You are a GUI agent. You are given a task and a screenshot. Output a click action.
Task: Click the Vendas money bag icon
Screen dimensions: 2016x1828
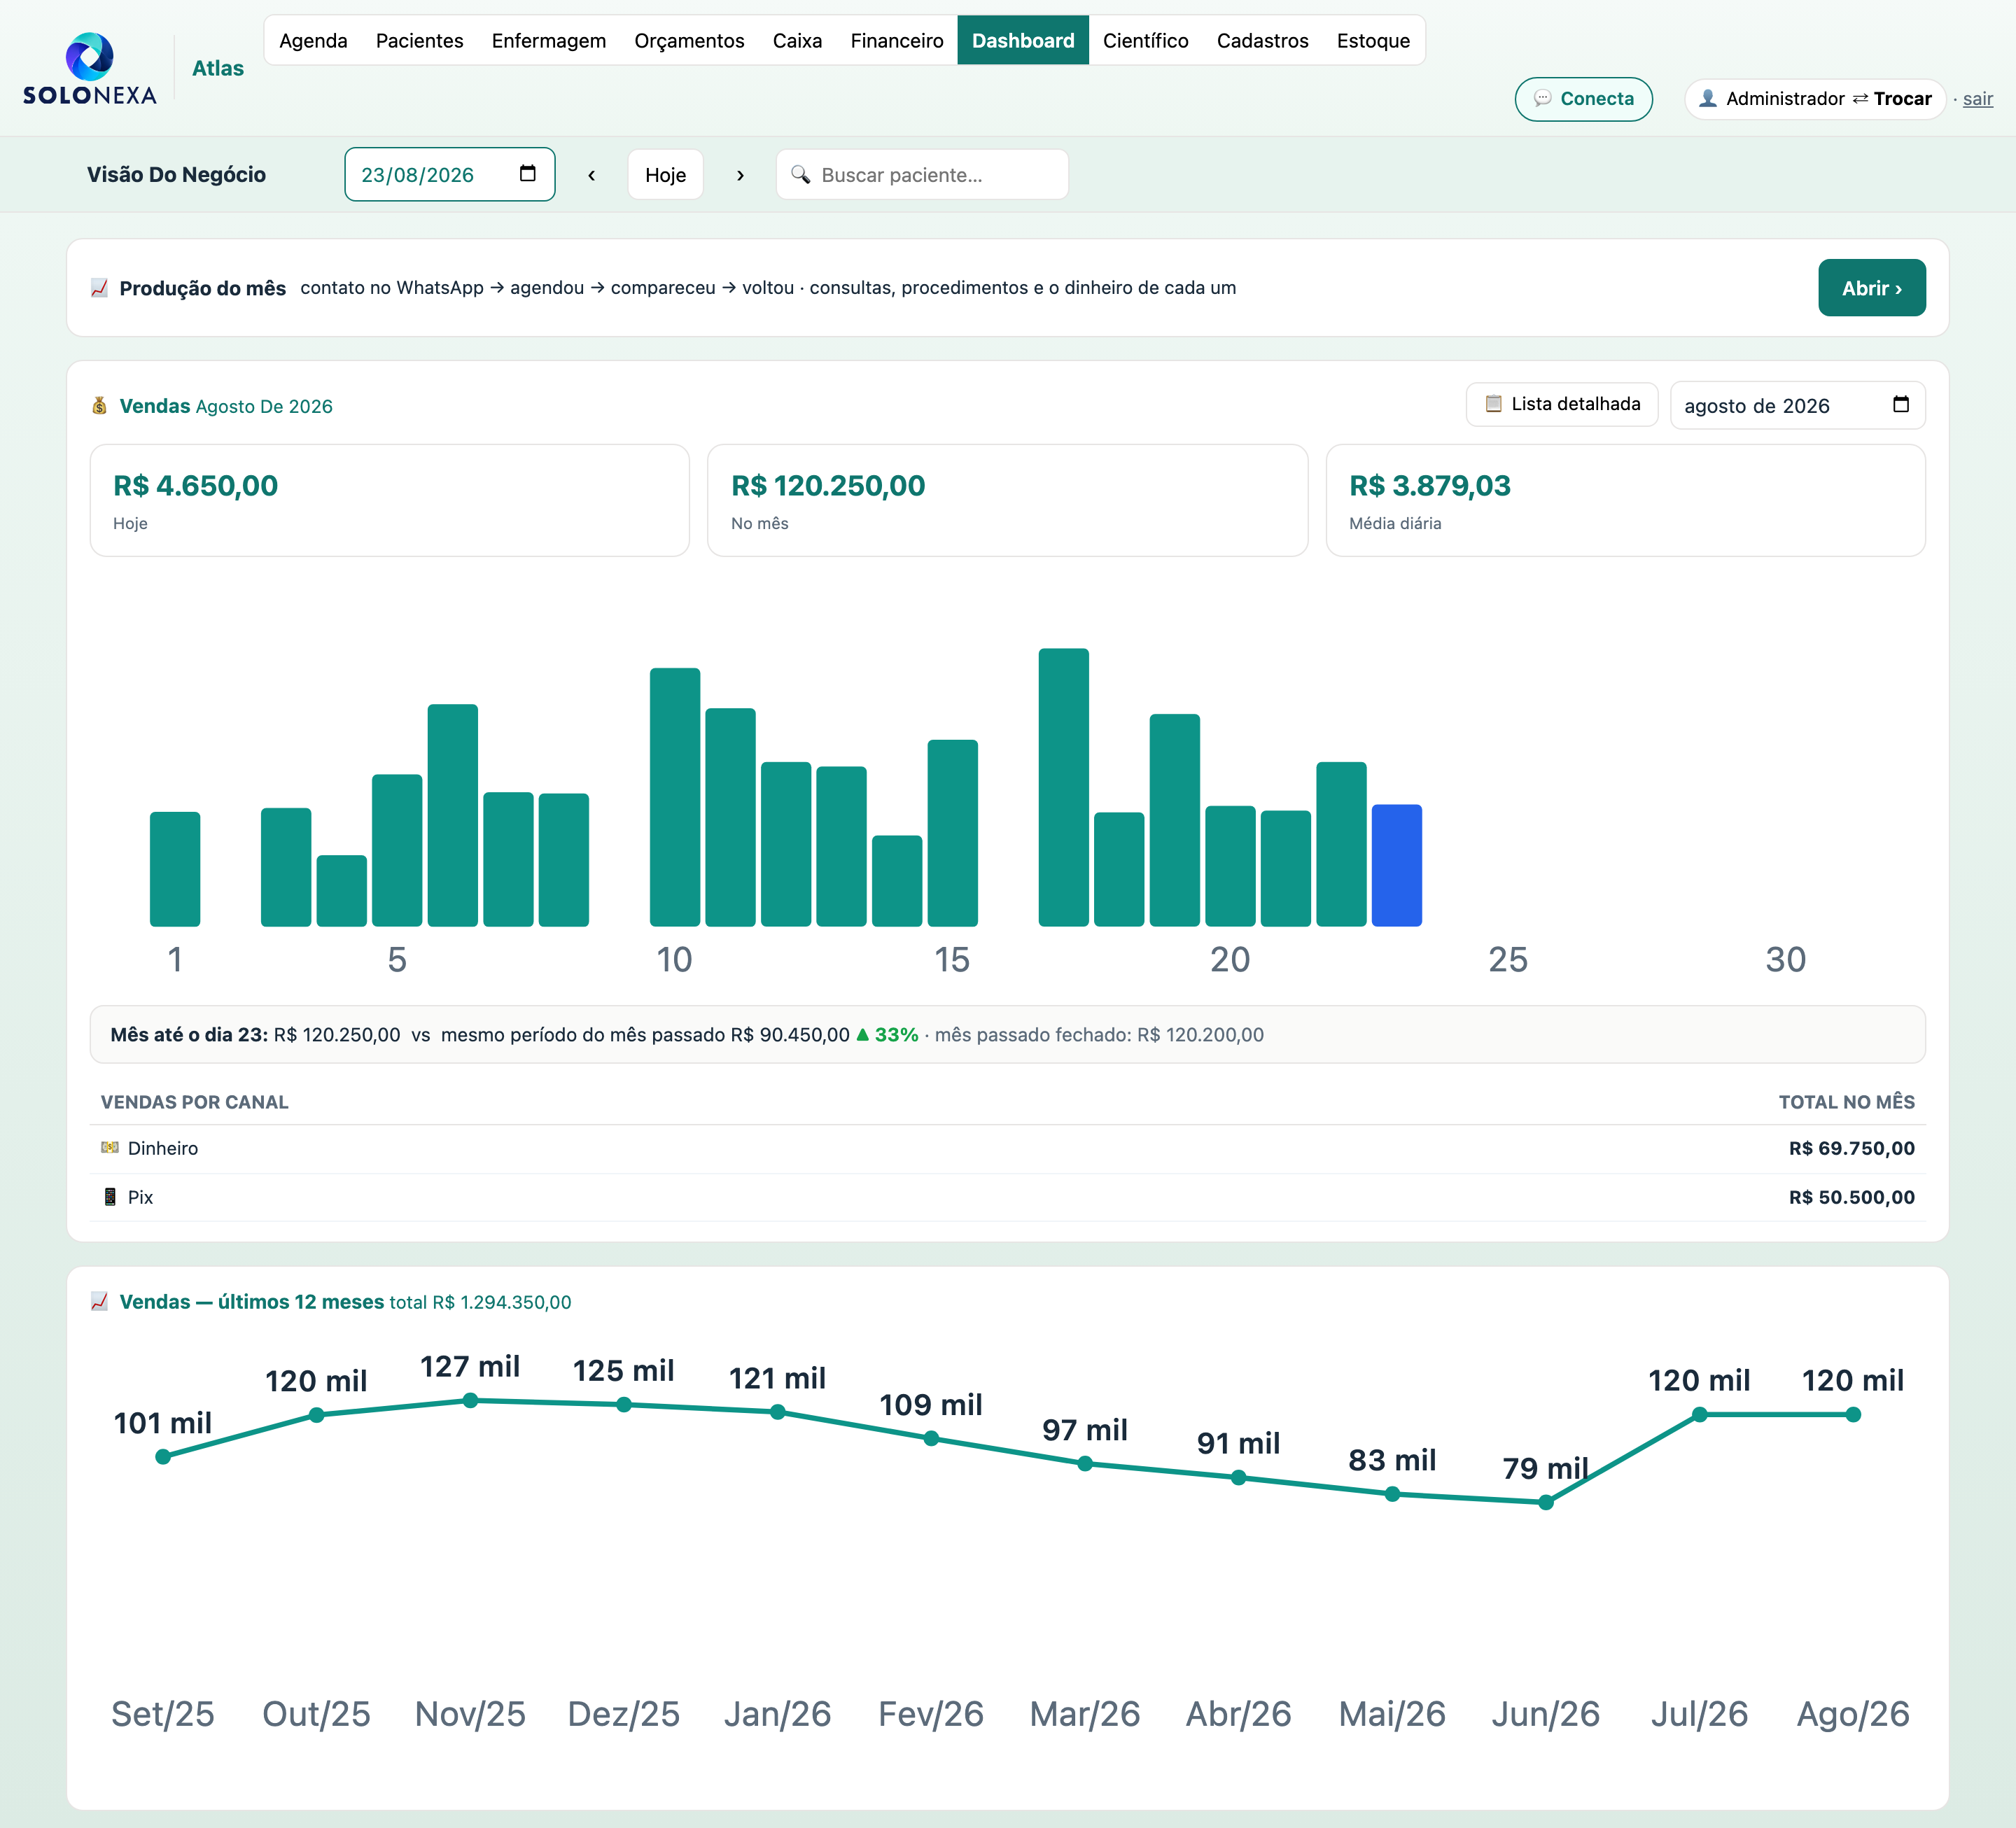99,405
